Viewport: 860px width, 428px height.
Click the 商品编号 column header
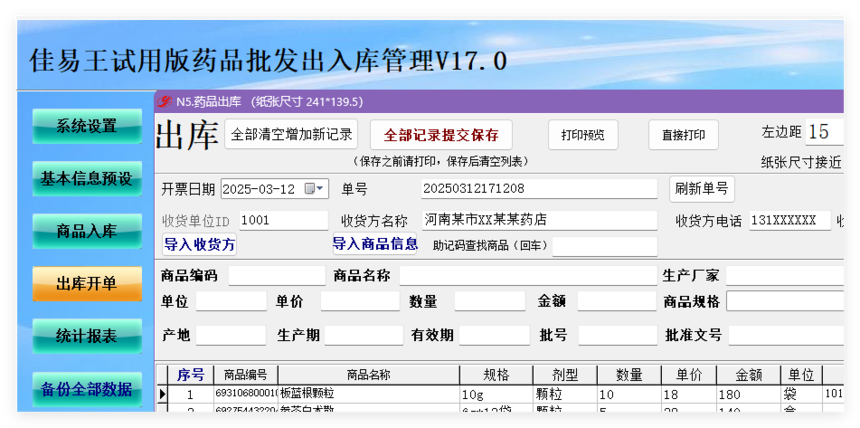pos(246,375)
